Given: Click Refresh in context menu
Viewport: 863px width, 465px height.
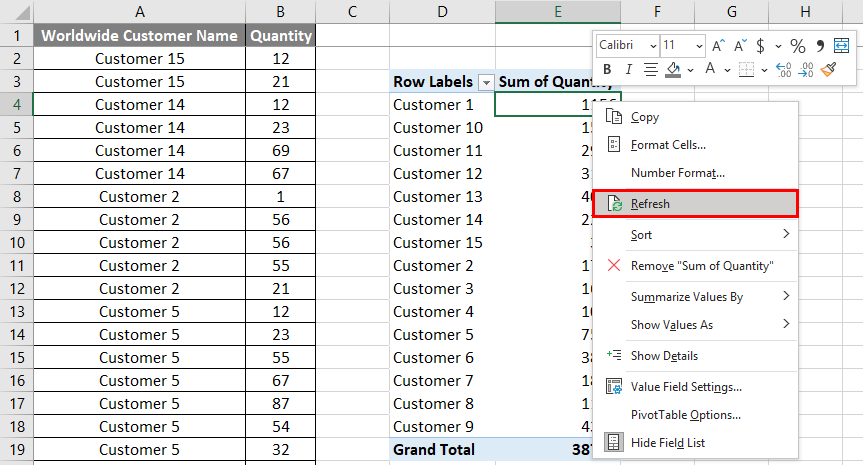Looking at the screenshot, I should tap(696, 204).
